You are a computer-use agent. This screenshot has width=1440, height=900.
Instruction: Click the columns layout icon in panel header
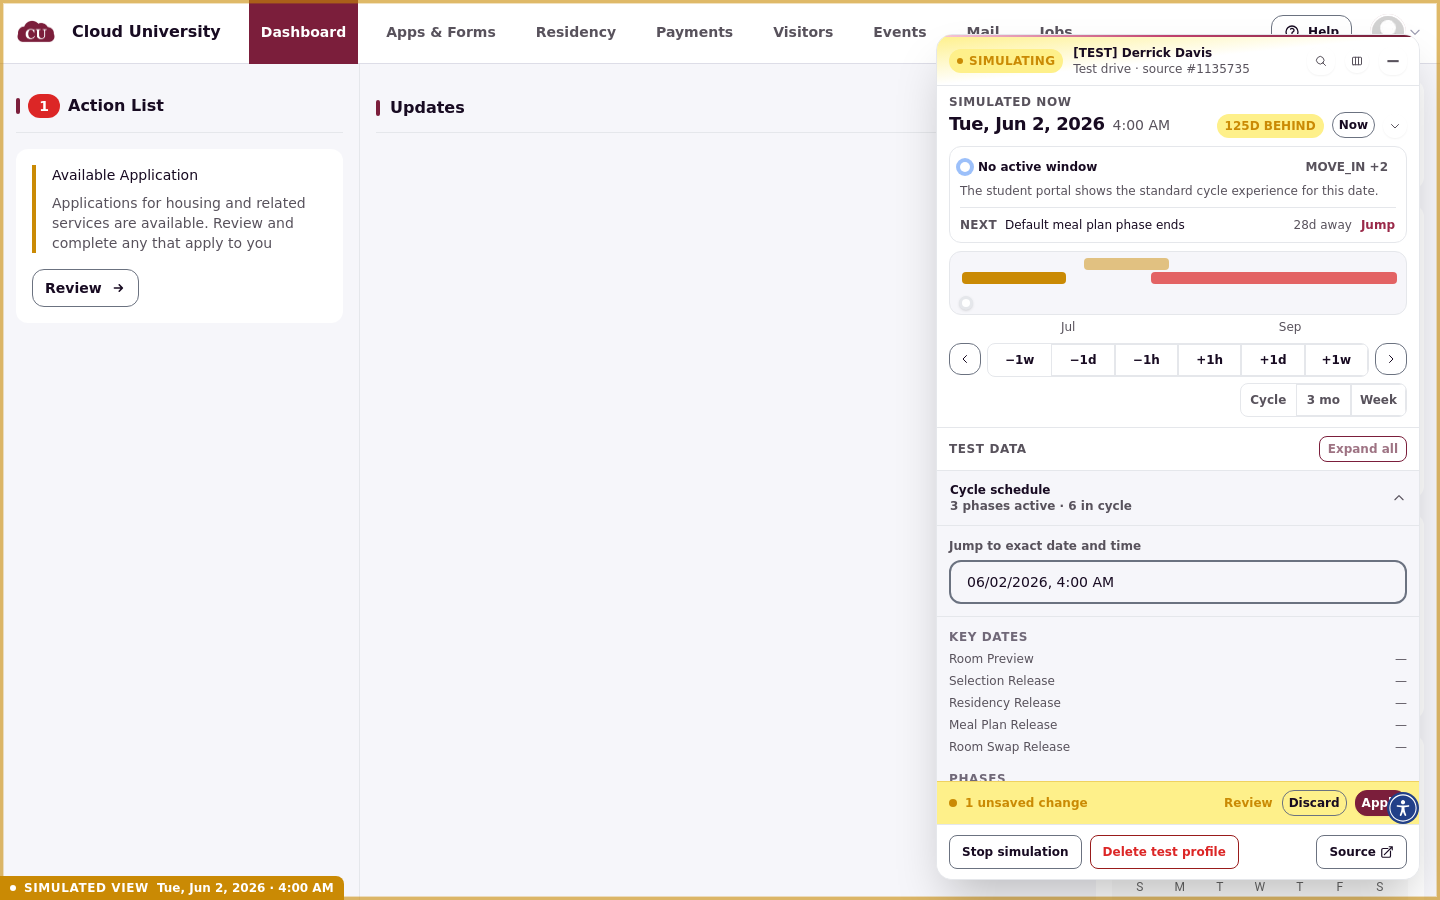(x=1357, y=61)
